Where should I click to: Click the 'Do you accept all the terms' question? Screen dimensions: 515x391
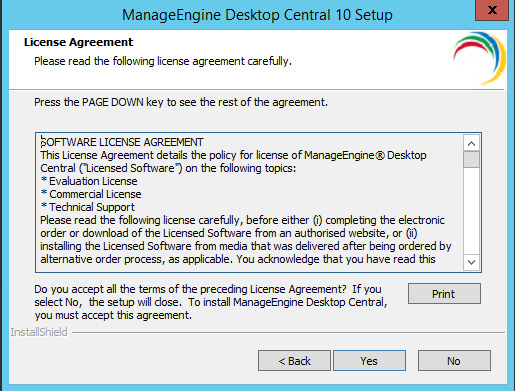coord(211,302)
